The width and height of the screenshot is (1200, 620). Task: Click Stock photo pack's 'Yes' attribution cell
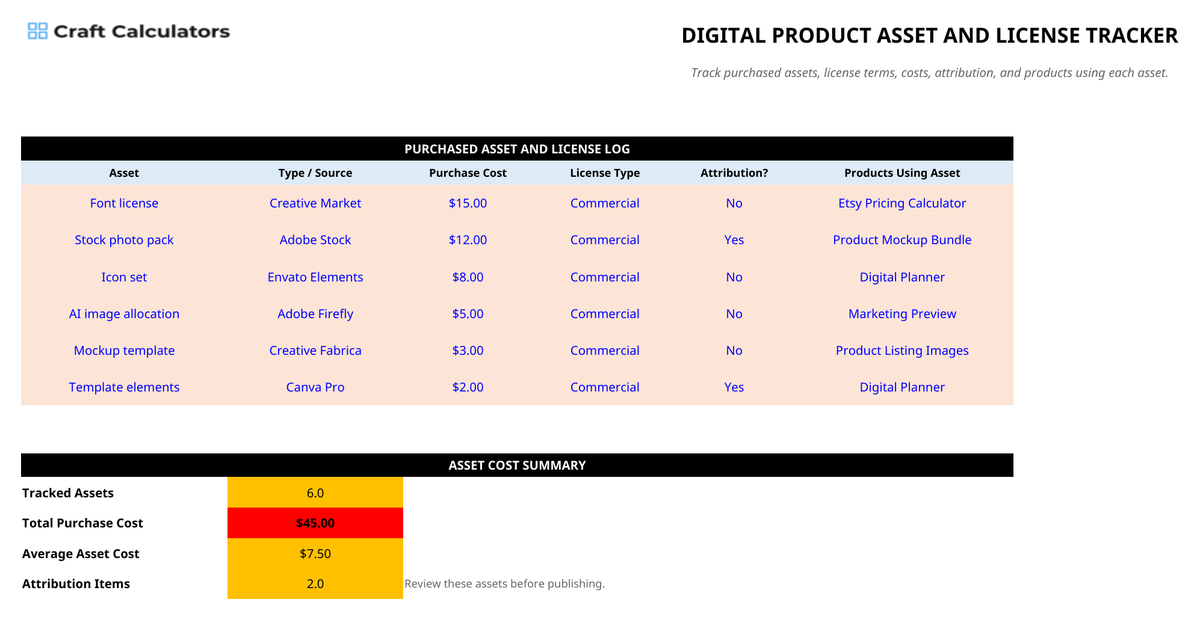734,240
